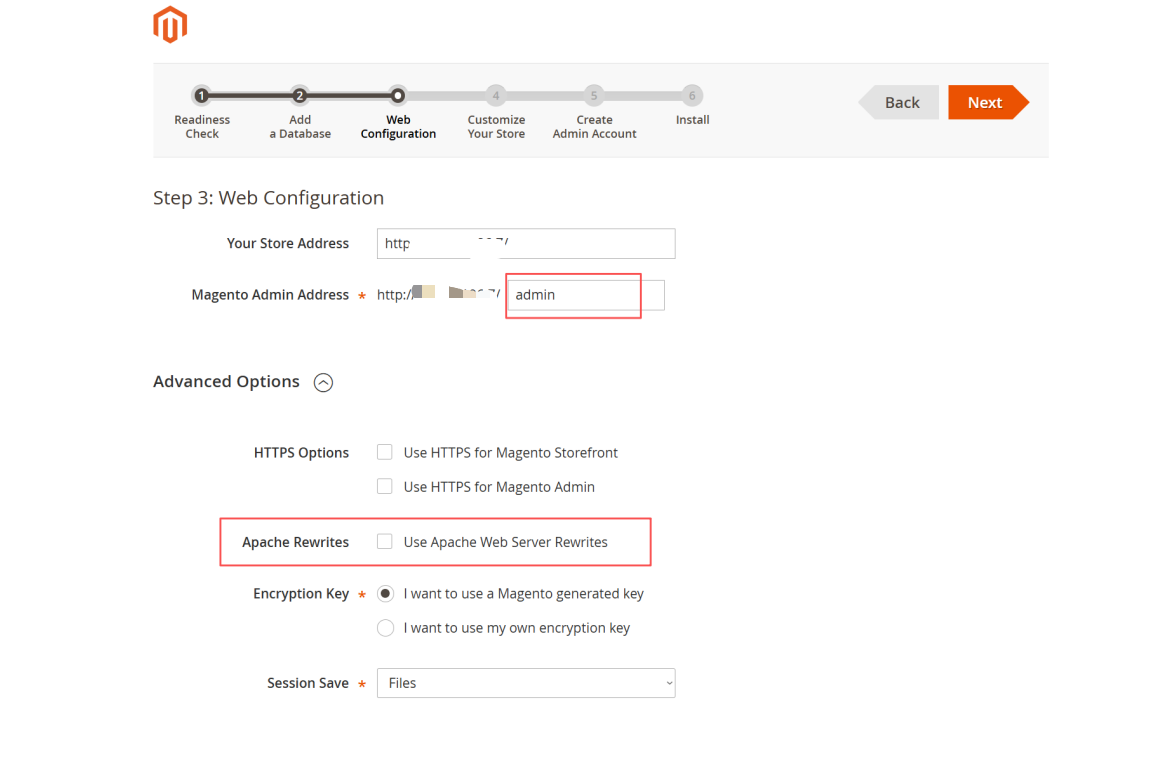Check Use Apache Web Server Rewrites
The image size is (1170, 759).
pyautogui.click(x=384, y=542)
